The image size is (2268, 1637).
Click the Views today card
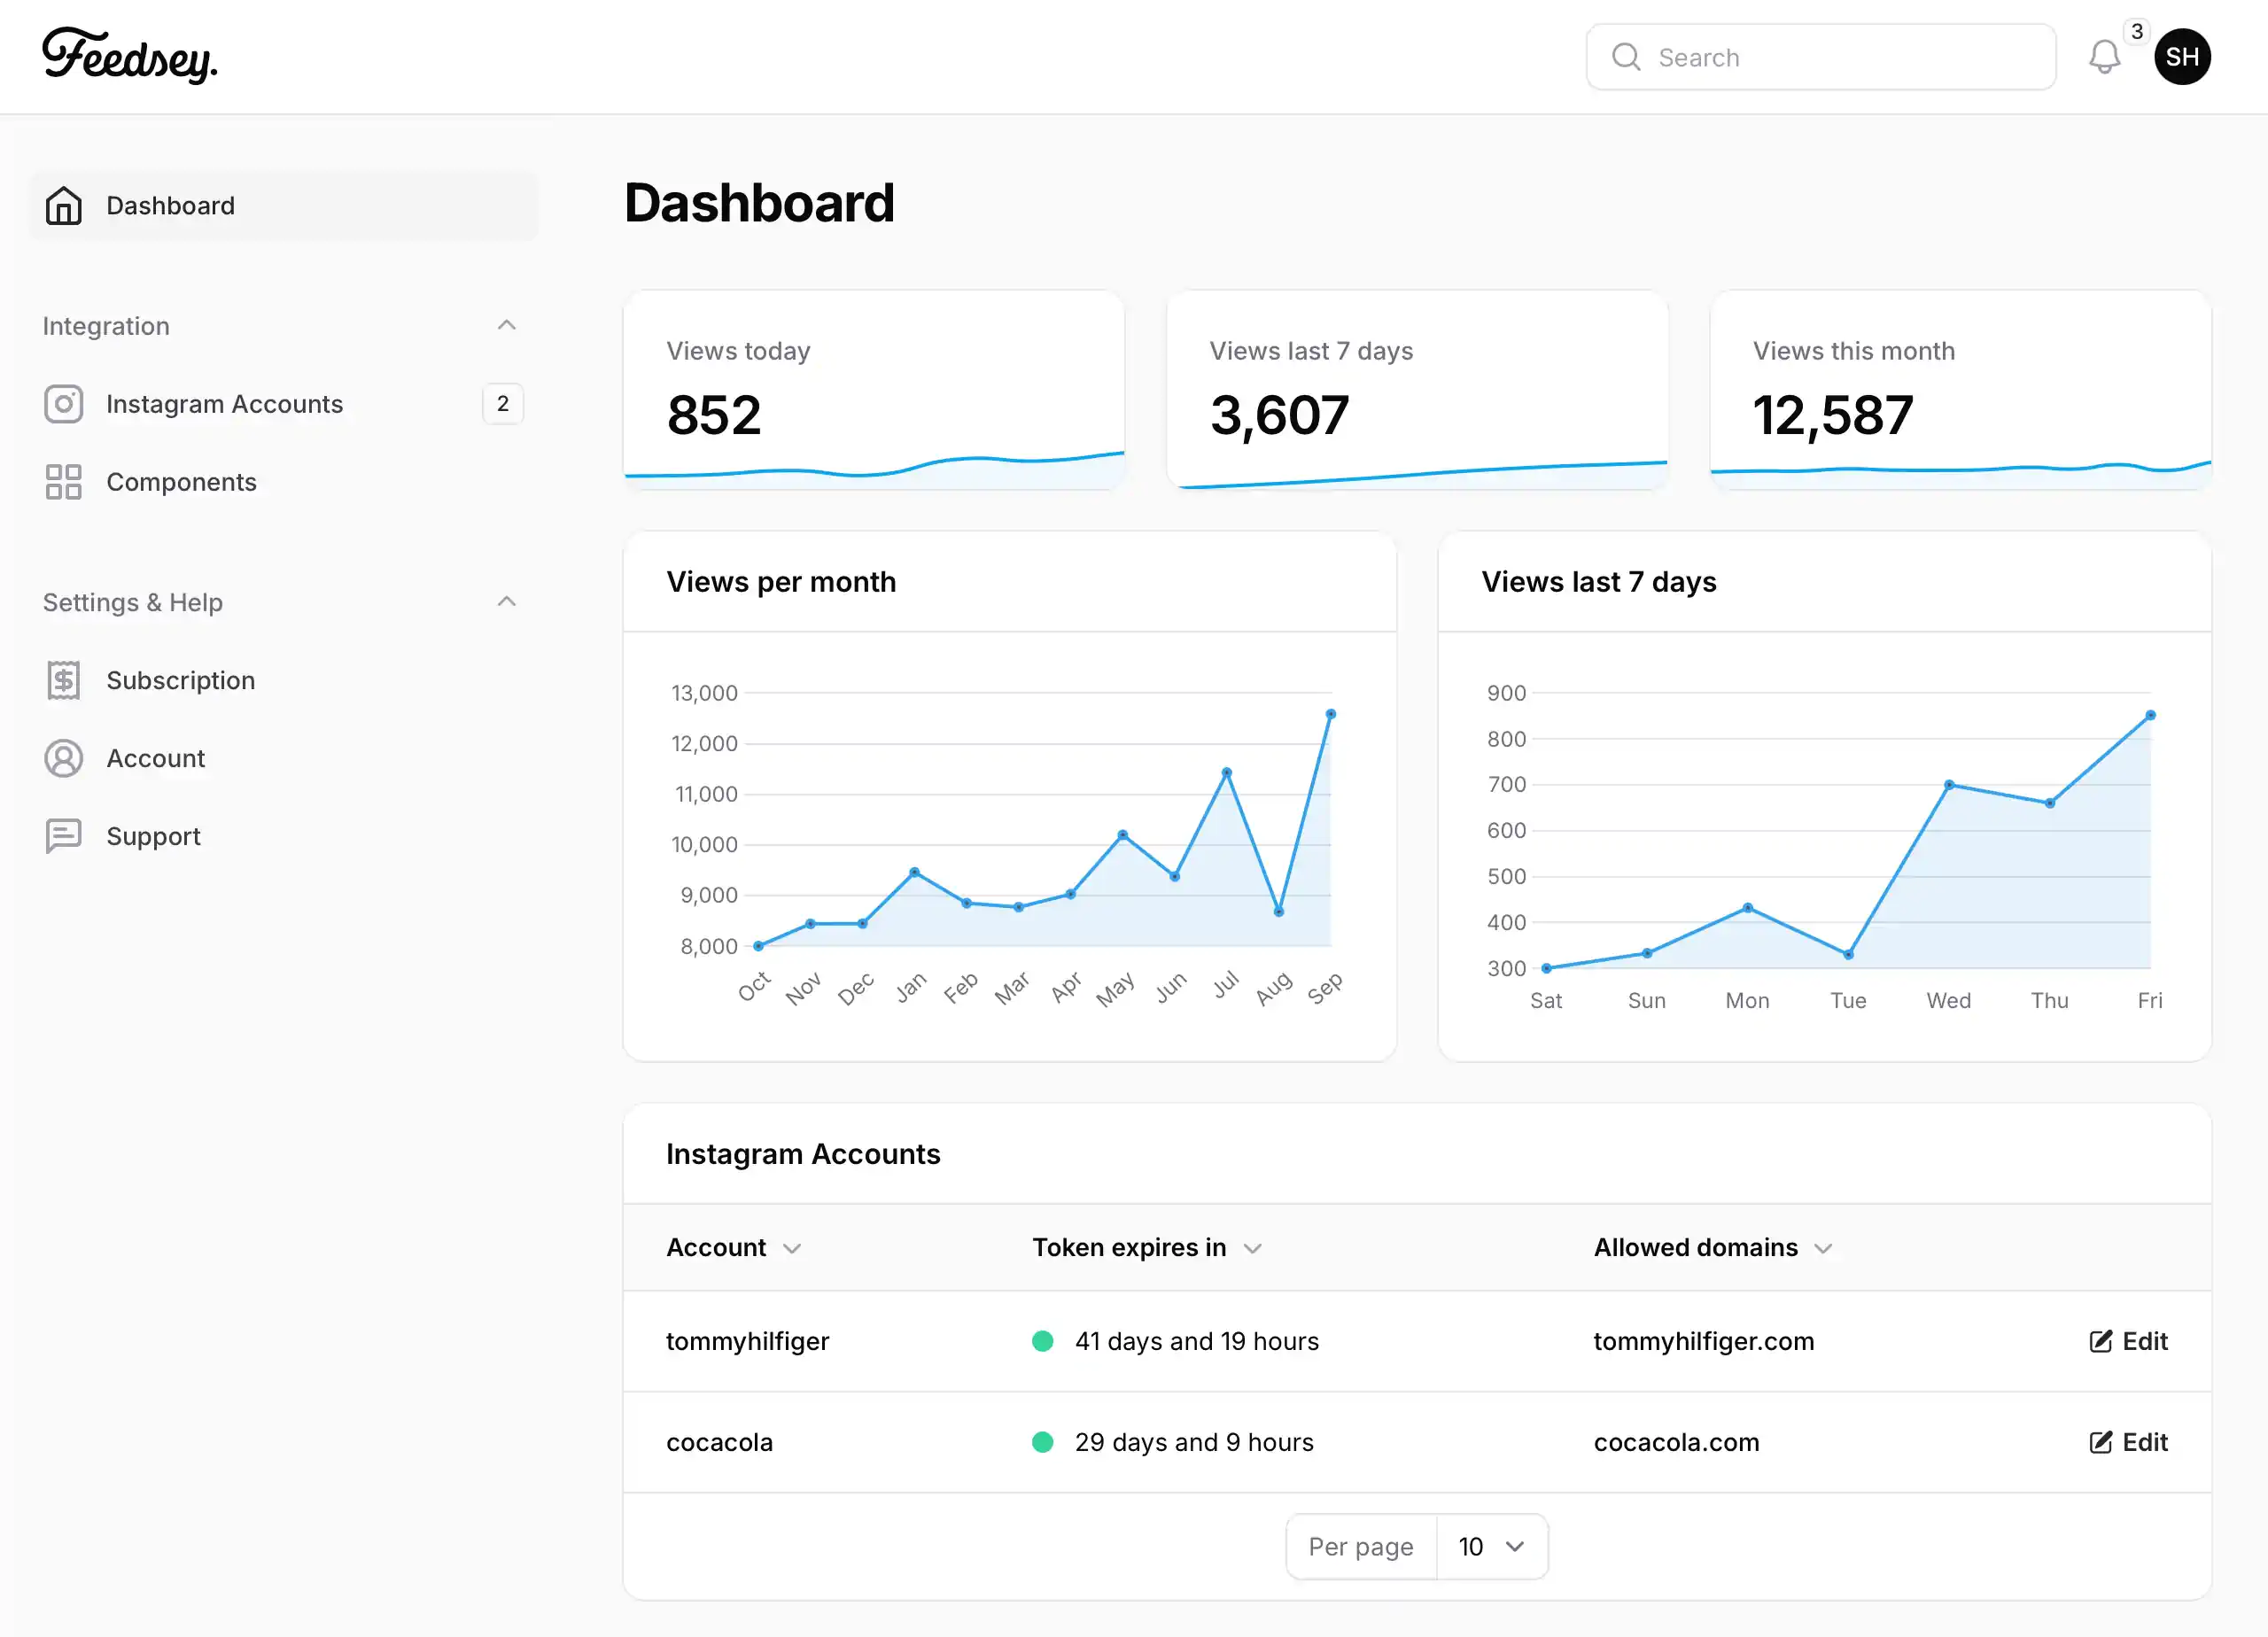click(x=874, y=390)
